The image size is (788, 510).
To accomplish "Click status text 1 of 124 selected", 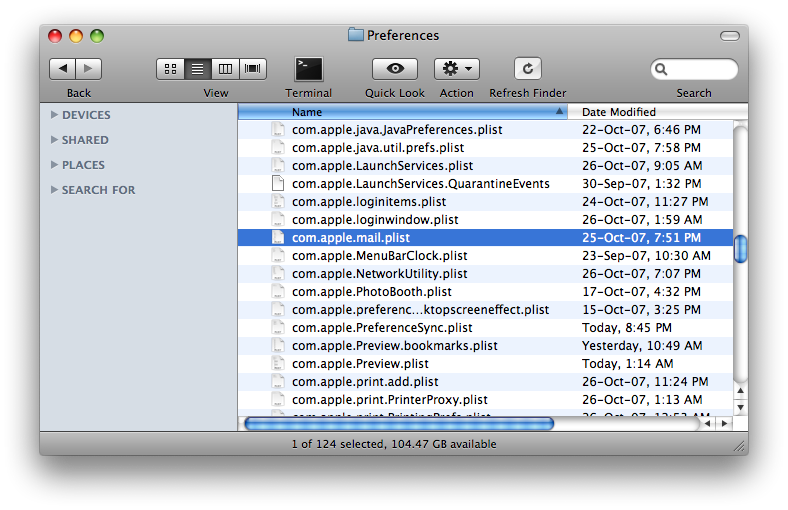I will click(x=338, y=444).
